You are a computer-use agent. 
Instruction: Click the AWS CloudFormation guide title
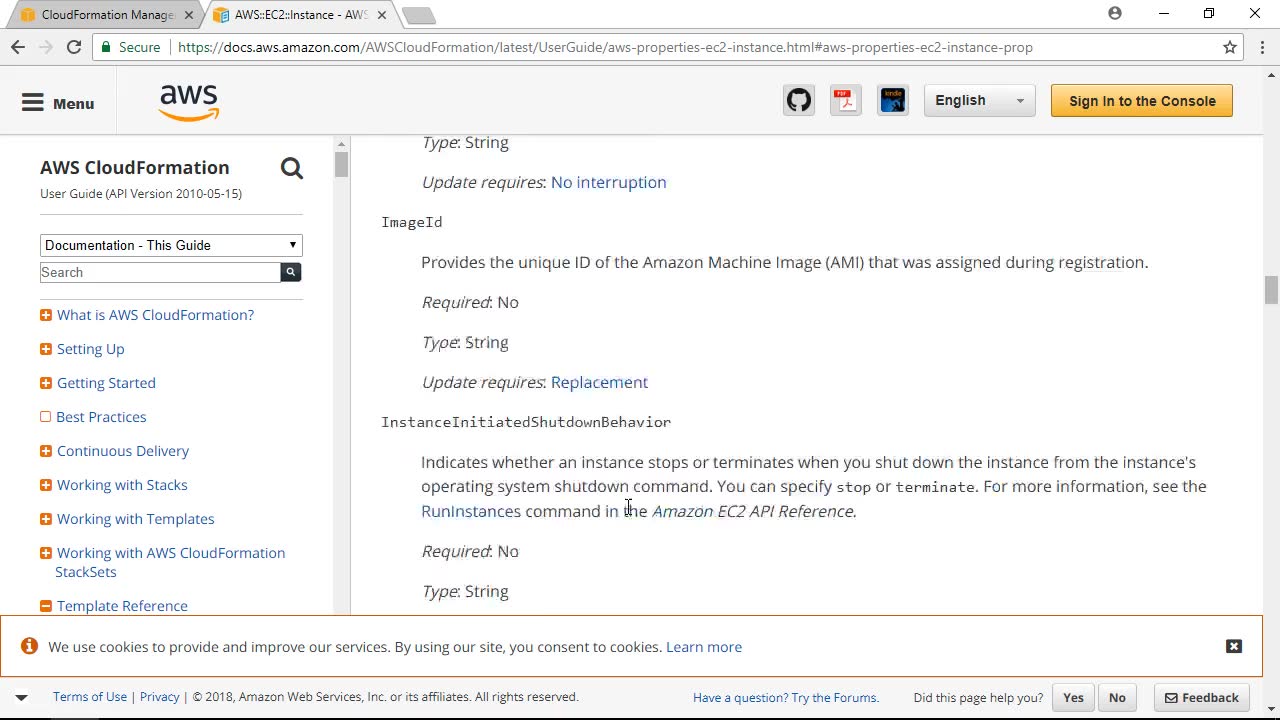tap(135, 167)
